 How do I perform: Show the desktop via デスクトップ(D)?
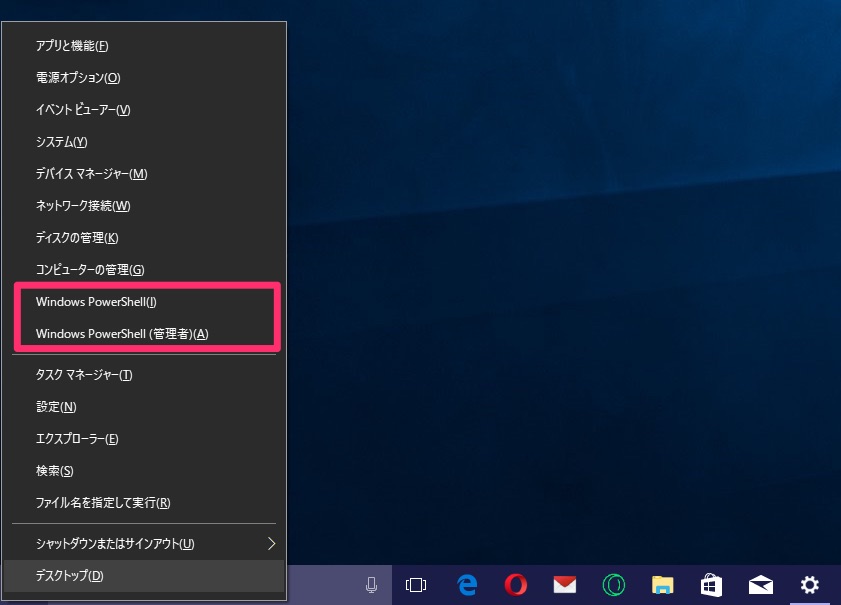point(144,576)
